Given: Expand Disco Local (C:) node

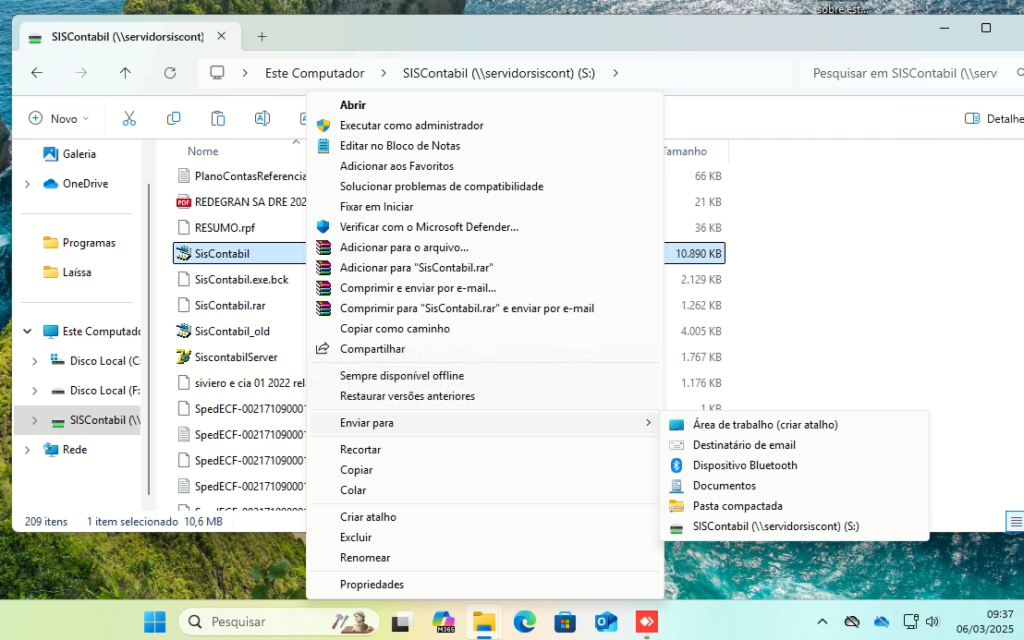Looking at the screenshot, I should [x=35, y=361].
